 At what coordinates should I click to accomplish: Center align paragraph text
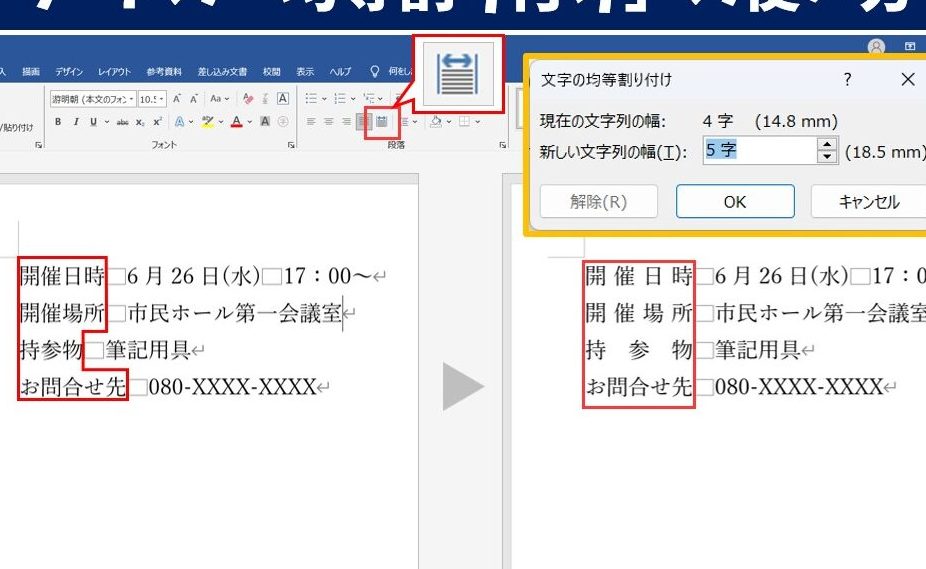328,122
